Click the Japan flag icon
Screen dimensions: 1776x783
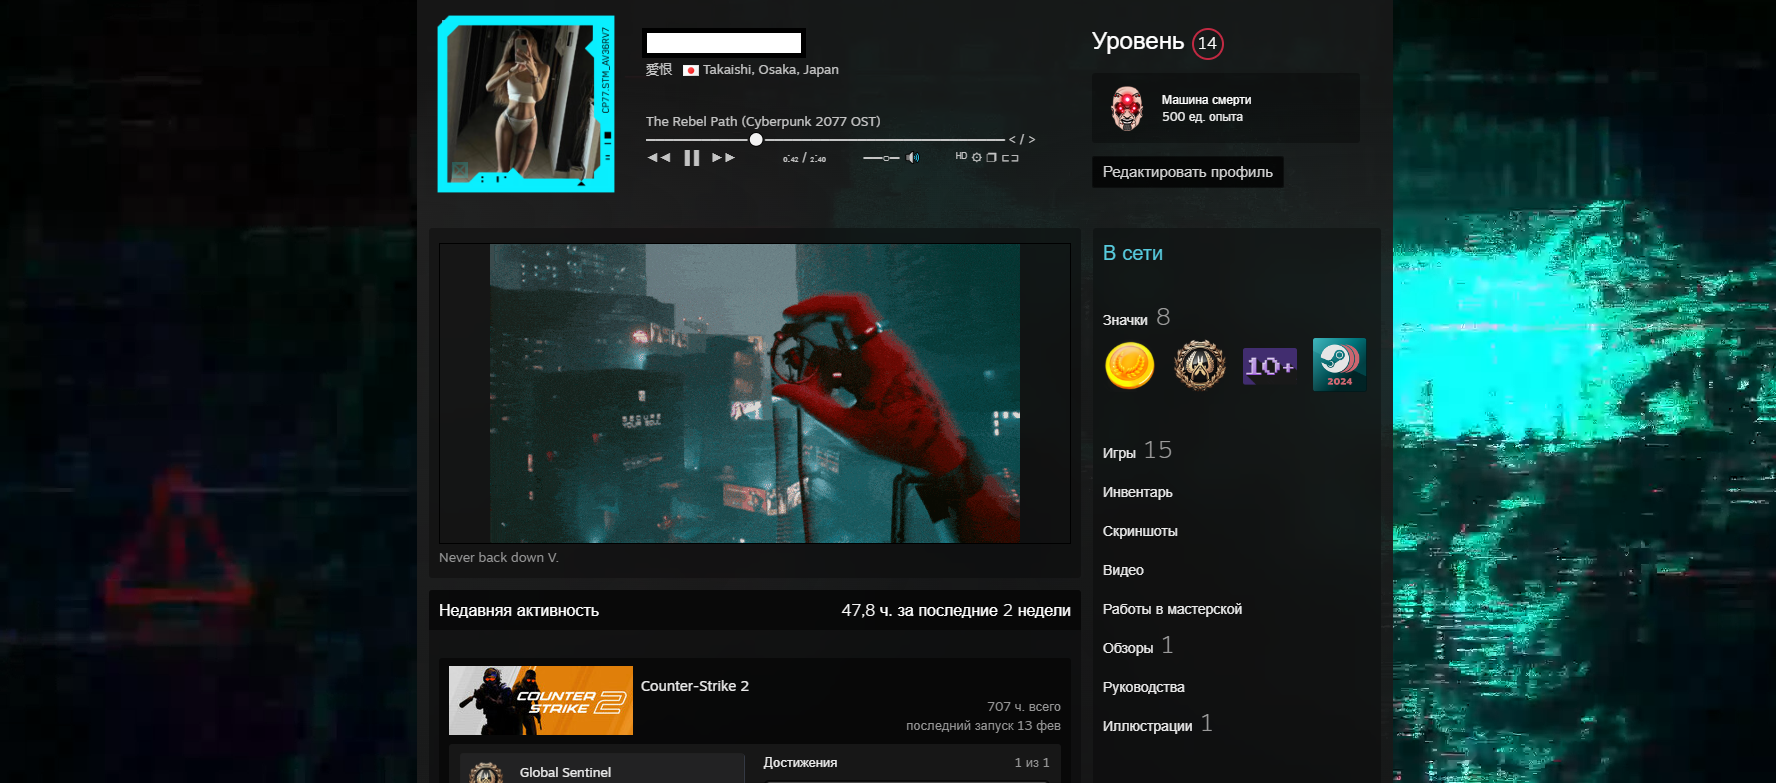coord(690,70)
